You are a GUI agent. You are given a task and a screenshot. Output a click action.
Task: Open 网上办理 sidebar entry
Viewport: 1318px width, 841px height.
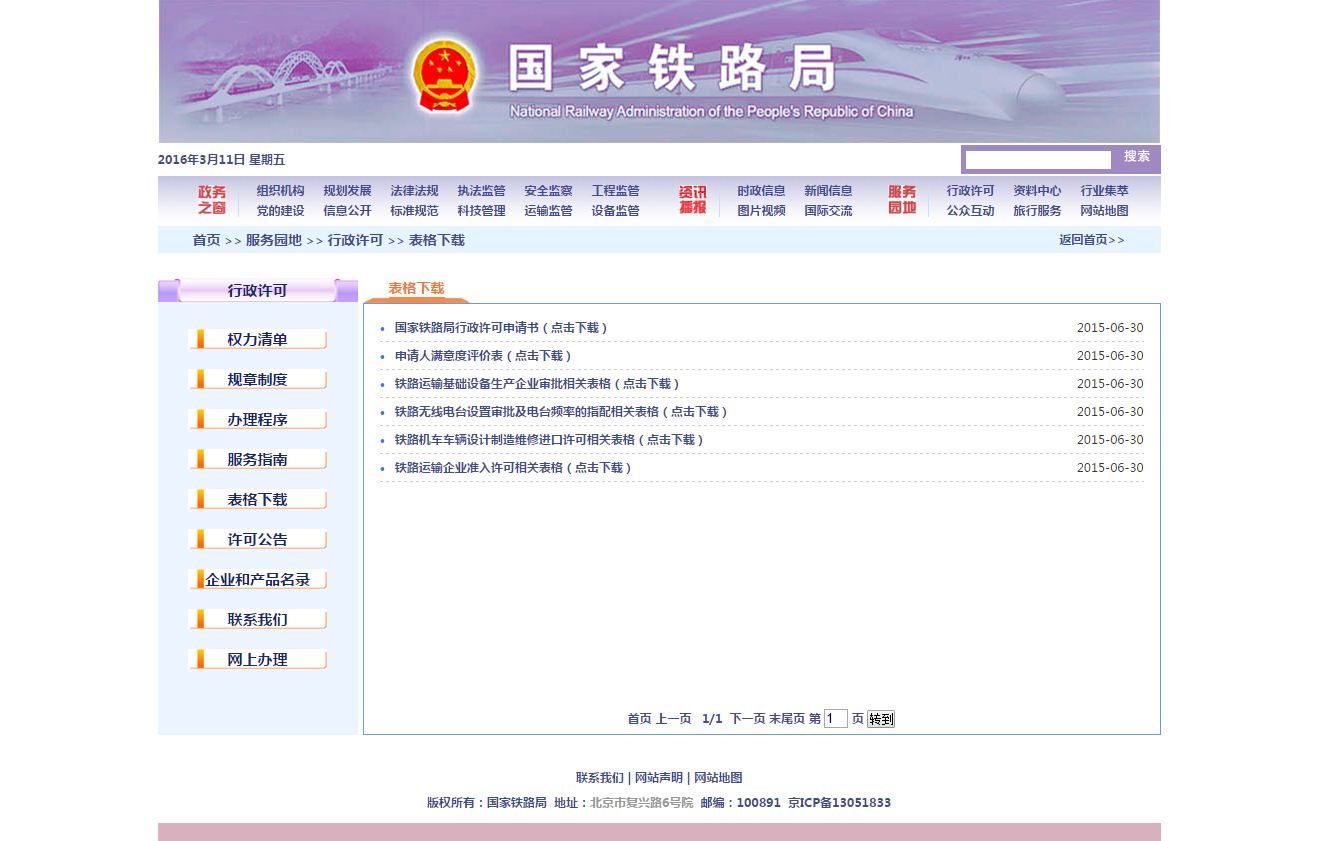257,660
